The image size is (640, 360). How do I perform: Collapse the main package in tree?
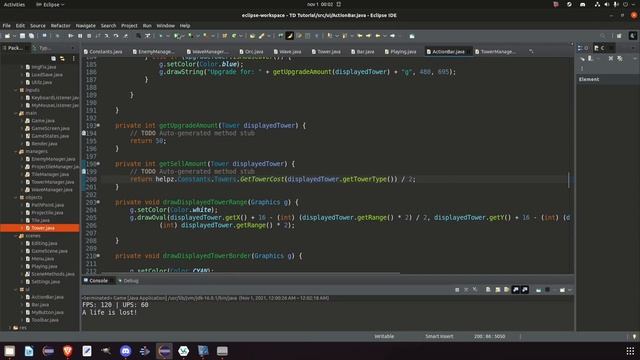point(16,113)
